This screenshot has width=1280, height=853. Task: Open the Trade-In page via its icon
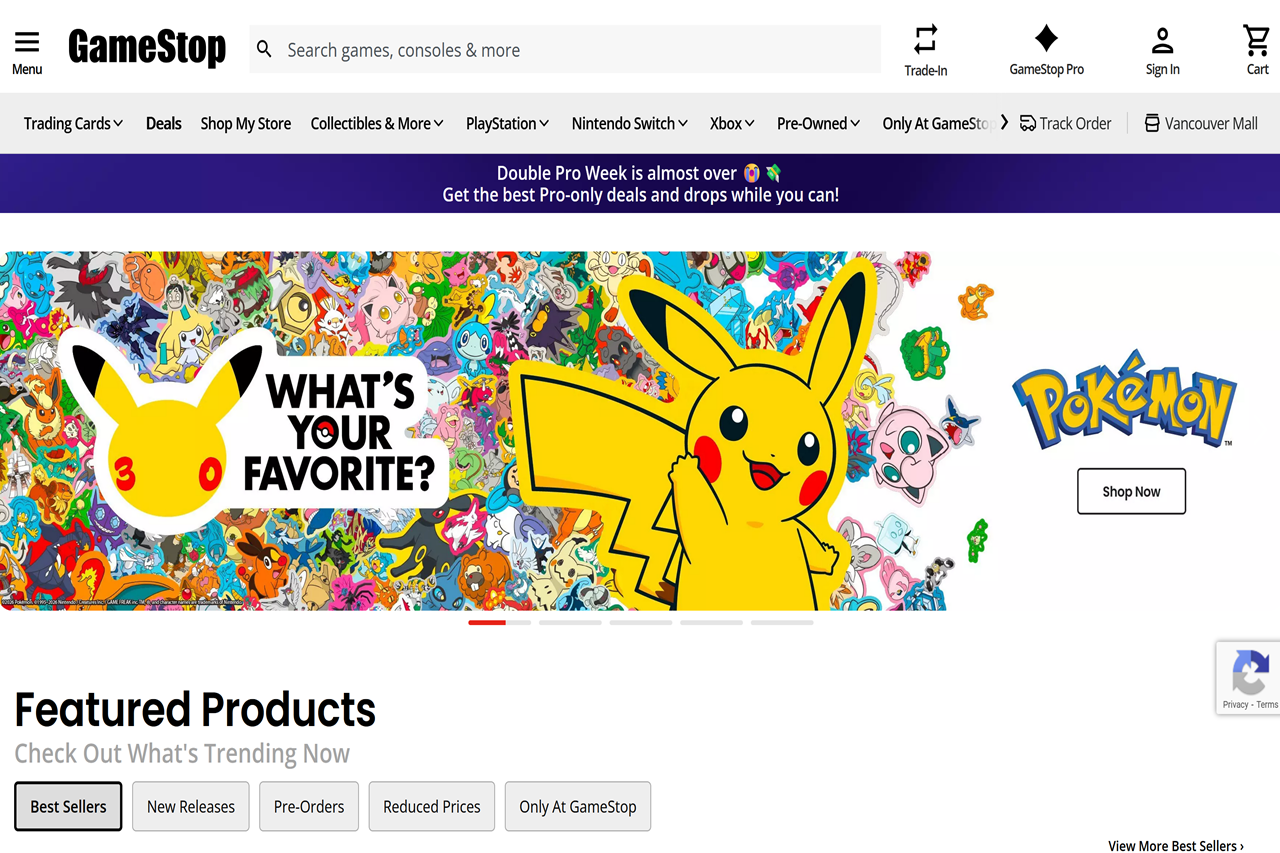[925, 40]
